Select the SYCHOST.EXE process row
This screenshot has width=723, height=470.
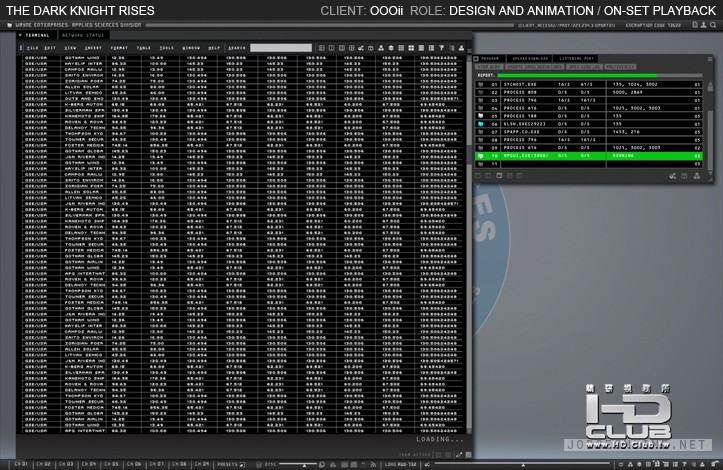pyautogui.click(x=589, y=84)
